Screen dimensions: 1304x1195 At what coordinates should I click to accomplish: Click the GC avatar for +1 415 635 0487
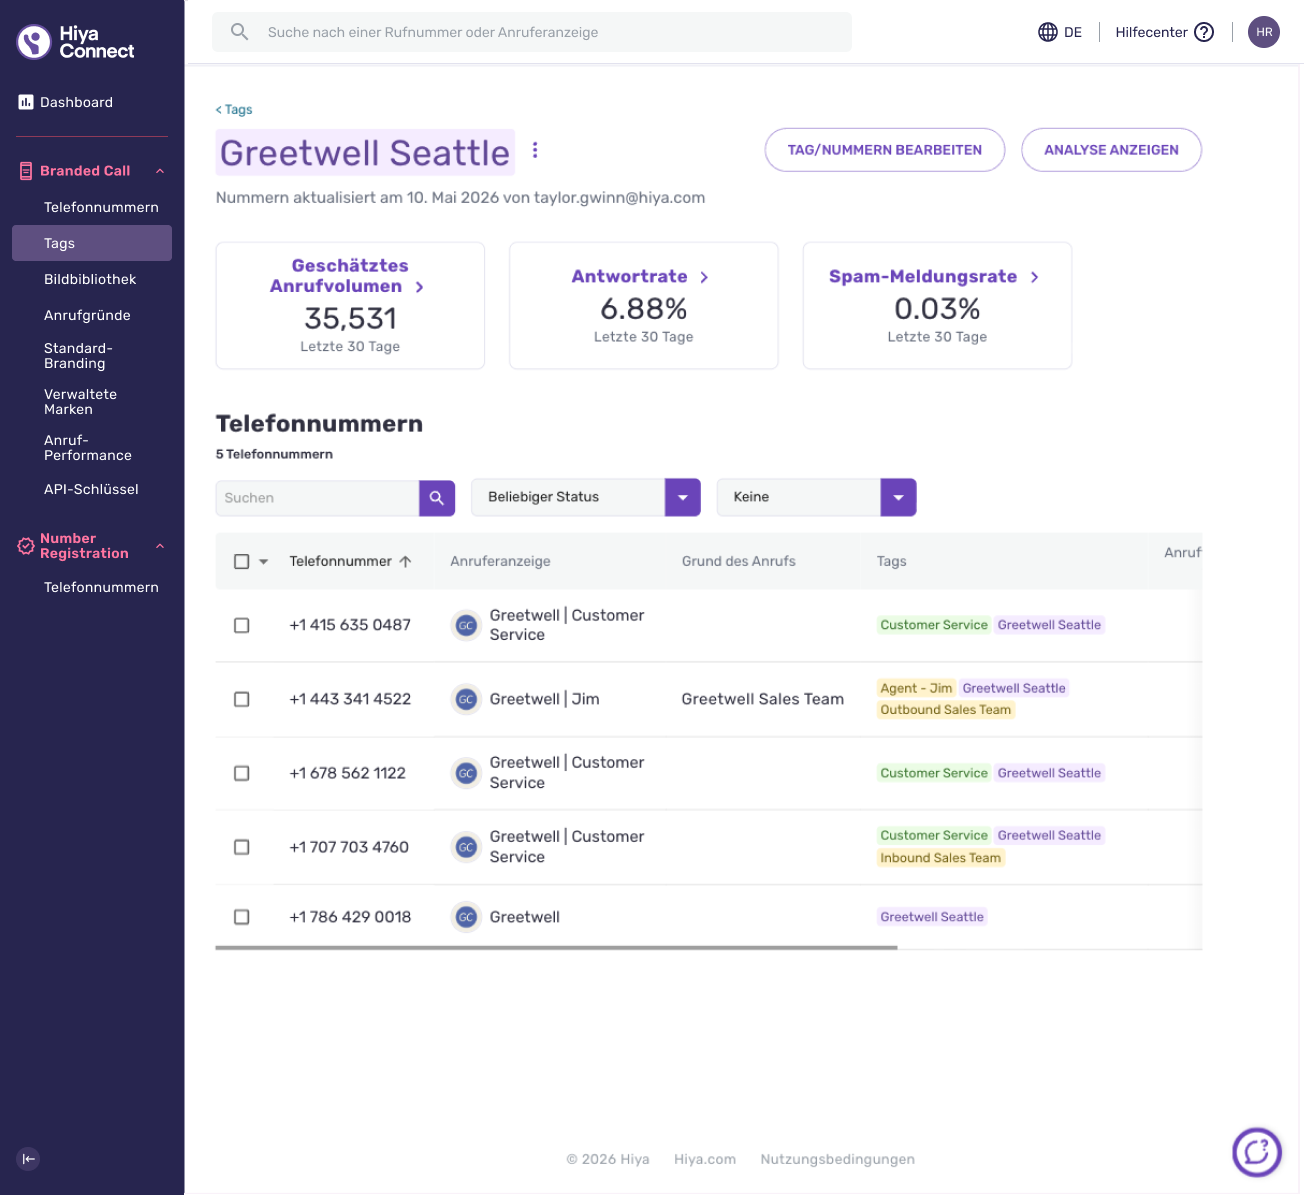(466, 625)
